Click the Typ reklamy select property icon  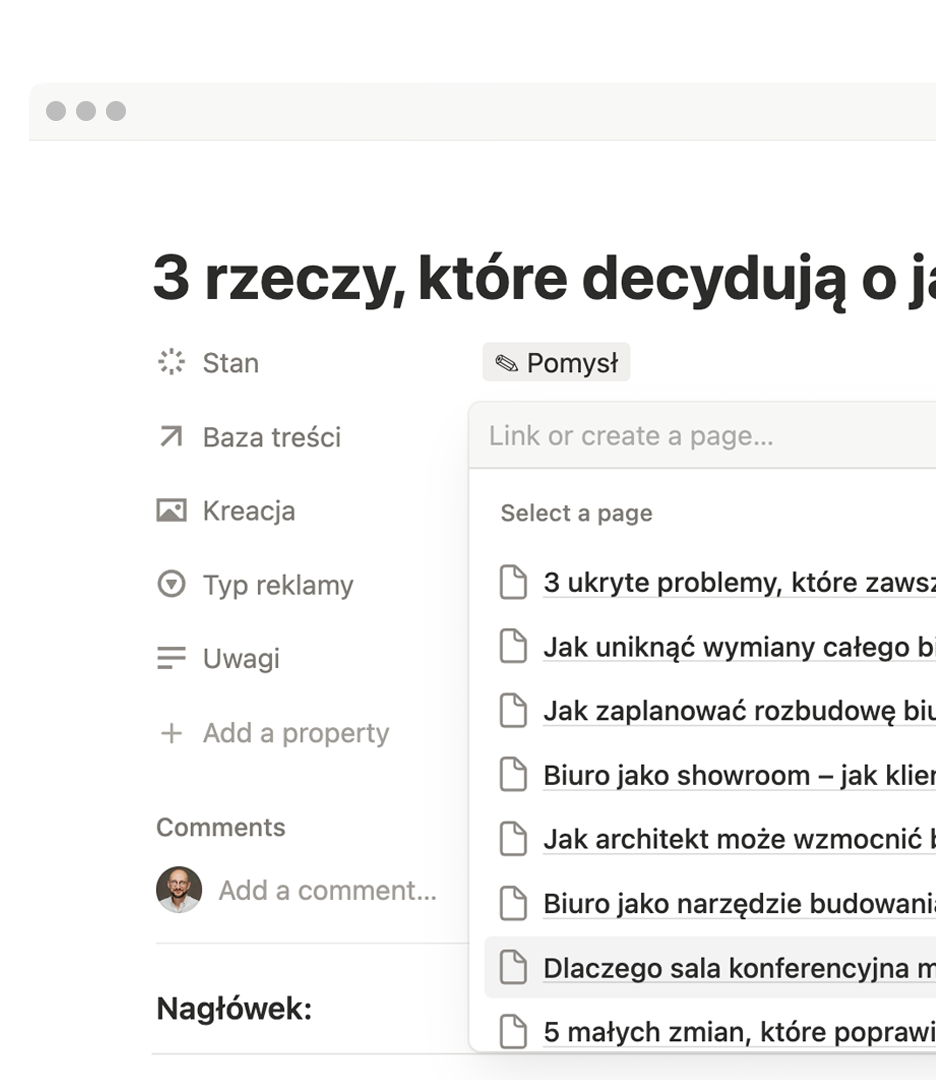172,585
